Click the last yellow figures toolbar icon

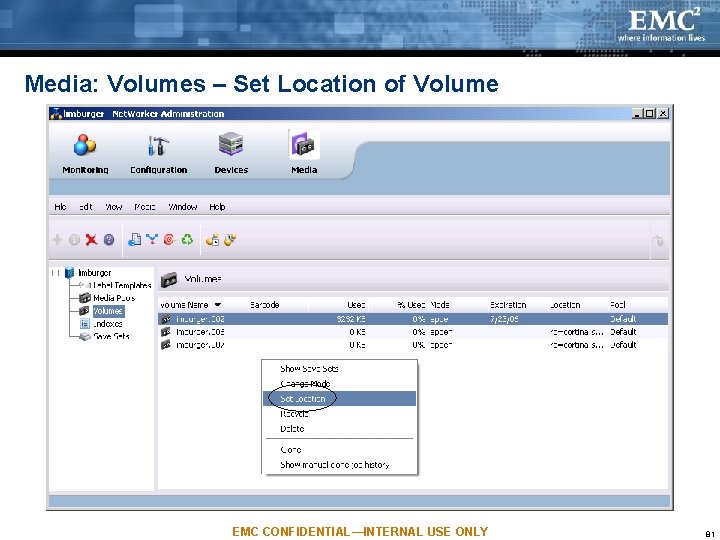230,240
